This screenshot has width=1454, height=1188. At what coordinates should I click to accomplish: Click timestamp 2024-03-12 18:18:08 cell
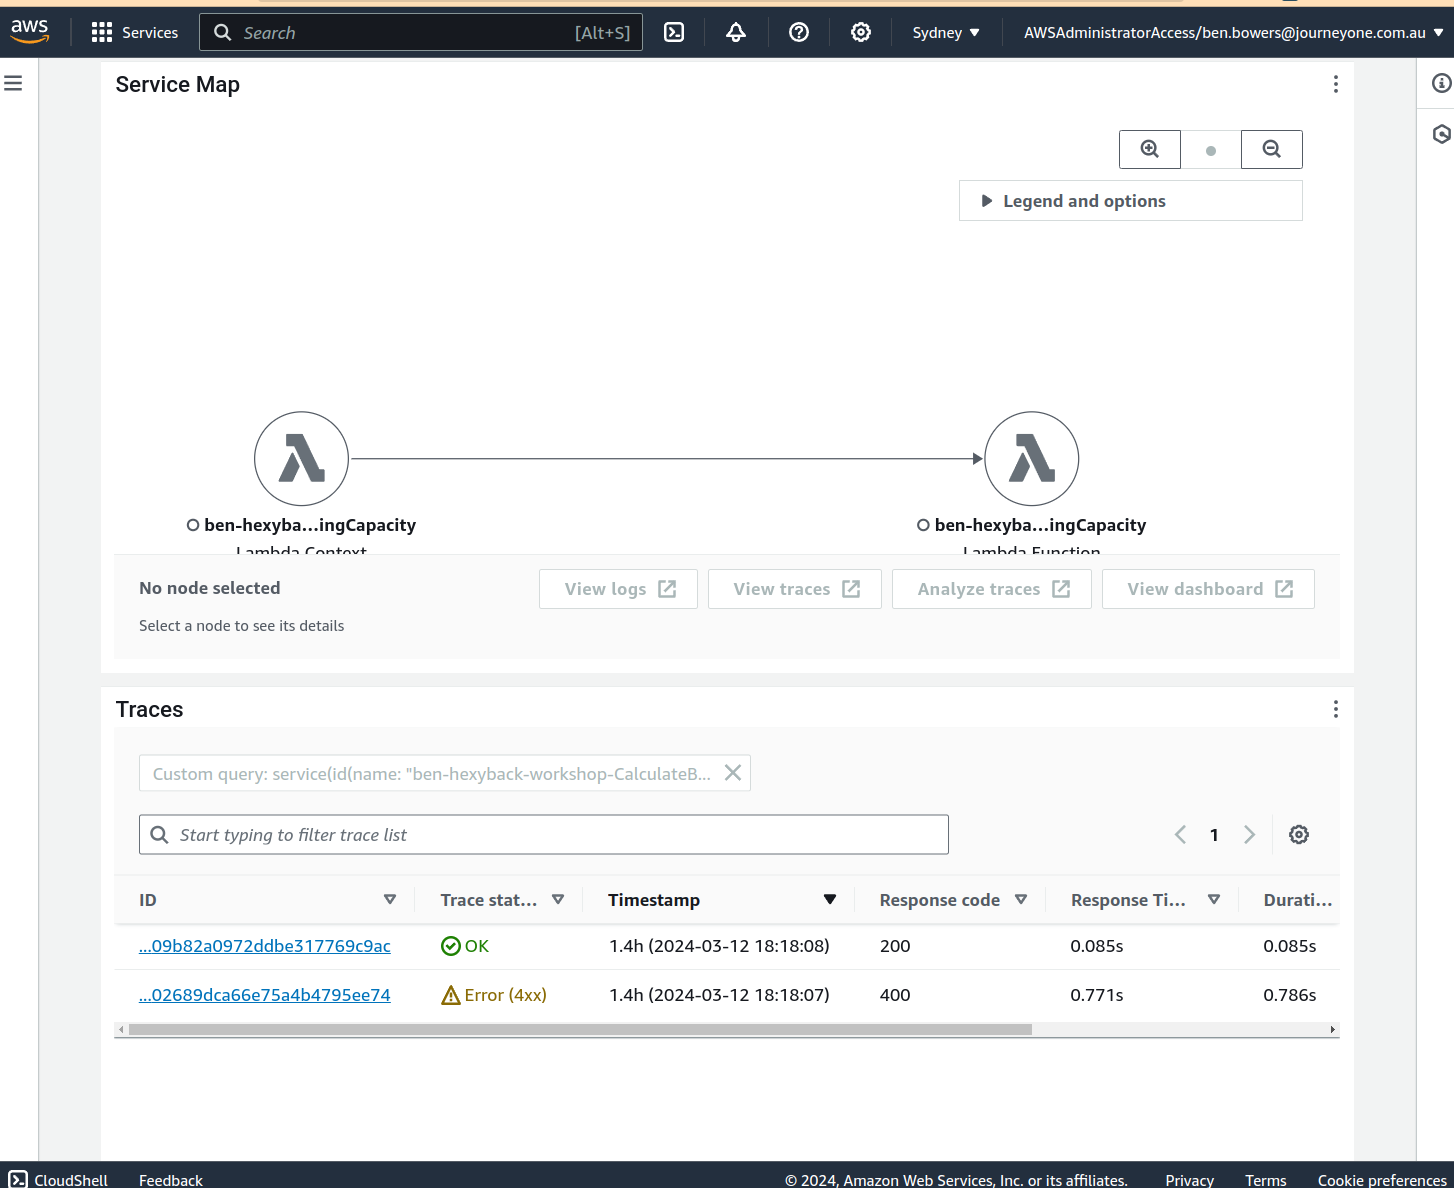pos(719,946)
